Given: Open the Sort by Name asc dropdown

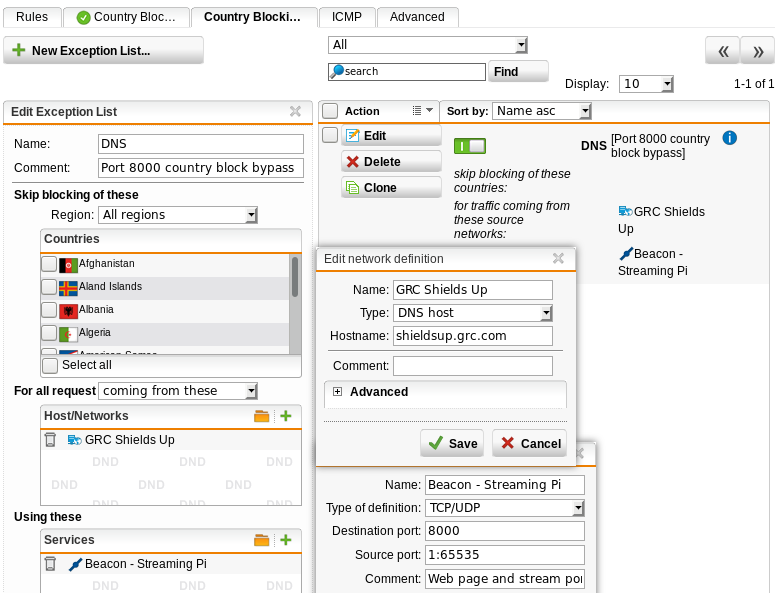Looking at the screenshot, I should pyautogui.click(x=542, y=111).
